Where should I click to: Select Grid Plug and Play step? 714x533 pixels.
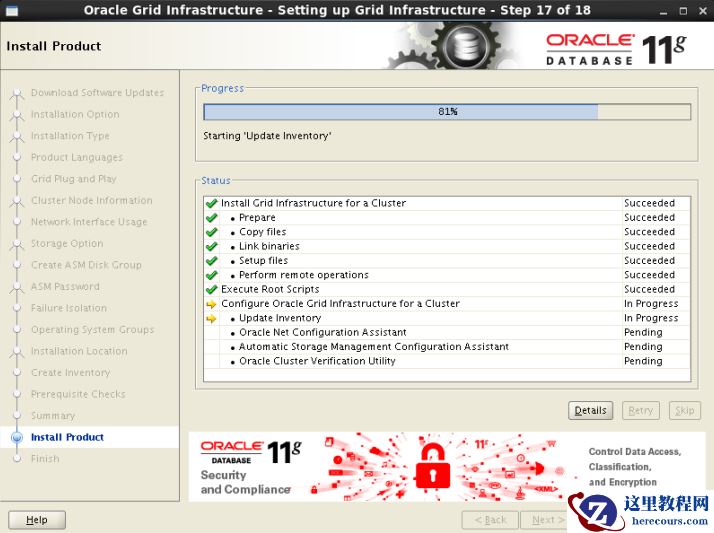(73, 179)
